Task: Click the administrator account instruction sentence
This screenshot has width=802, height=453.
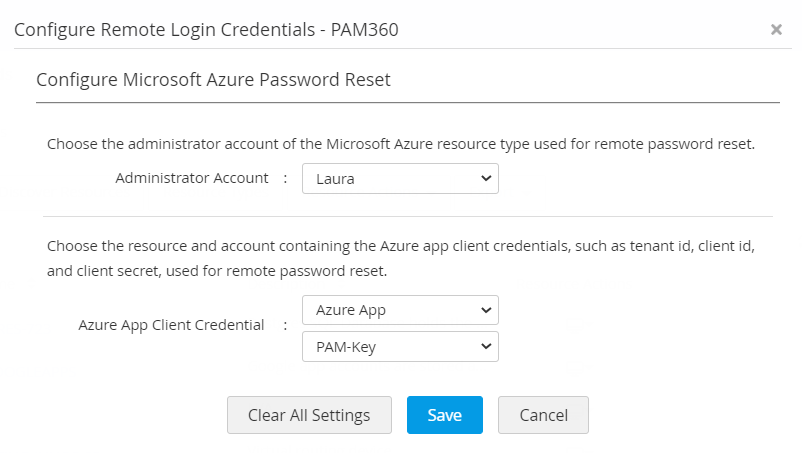Action: (x=400, y=144)
